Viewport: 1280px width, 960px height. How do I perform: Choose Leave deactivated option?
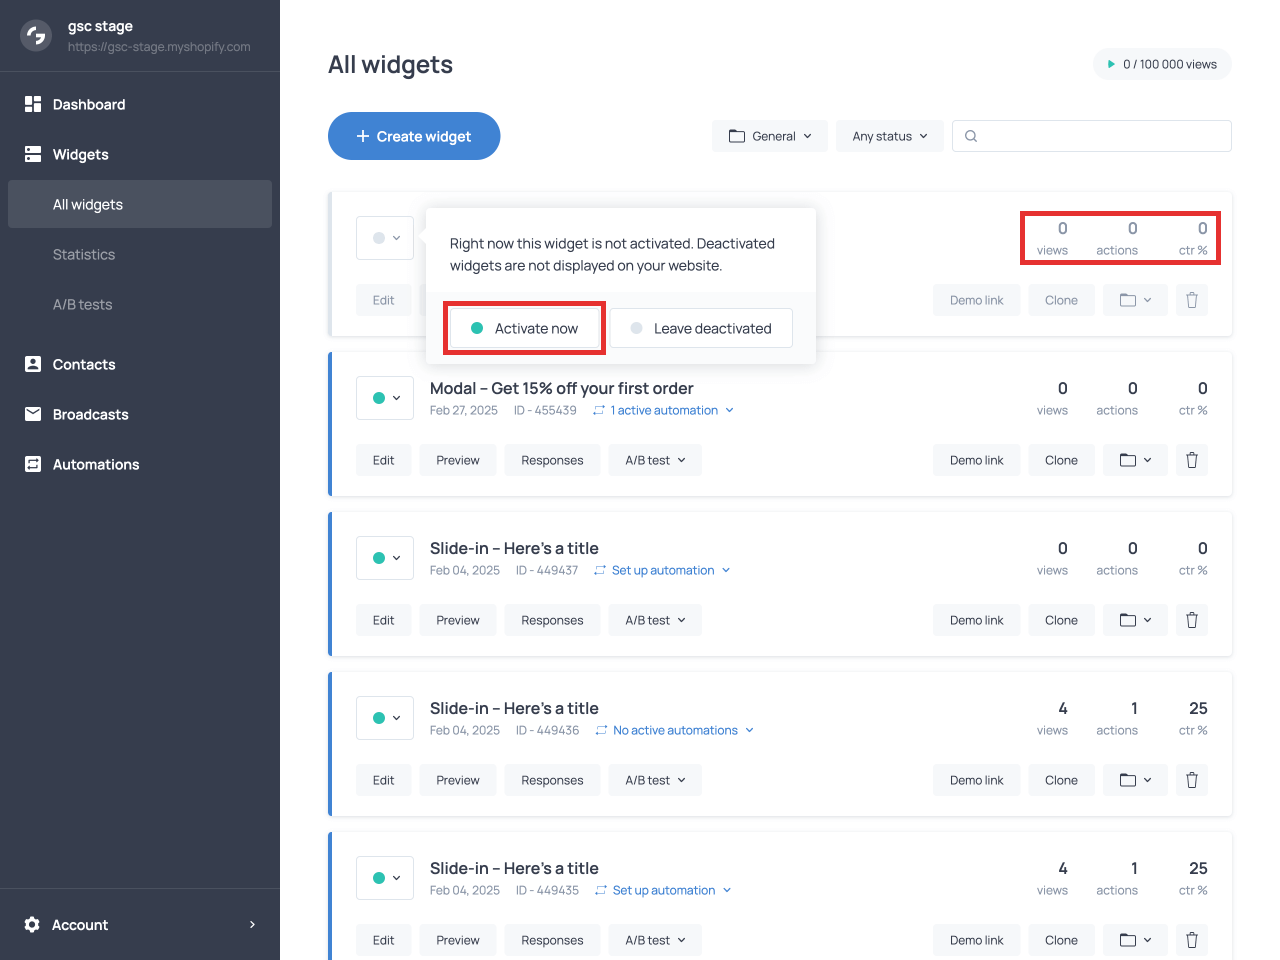tap(701, 328)
